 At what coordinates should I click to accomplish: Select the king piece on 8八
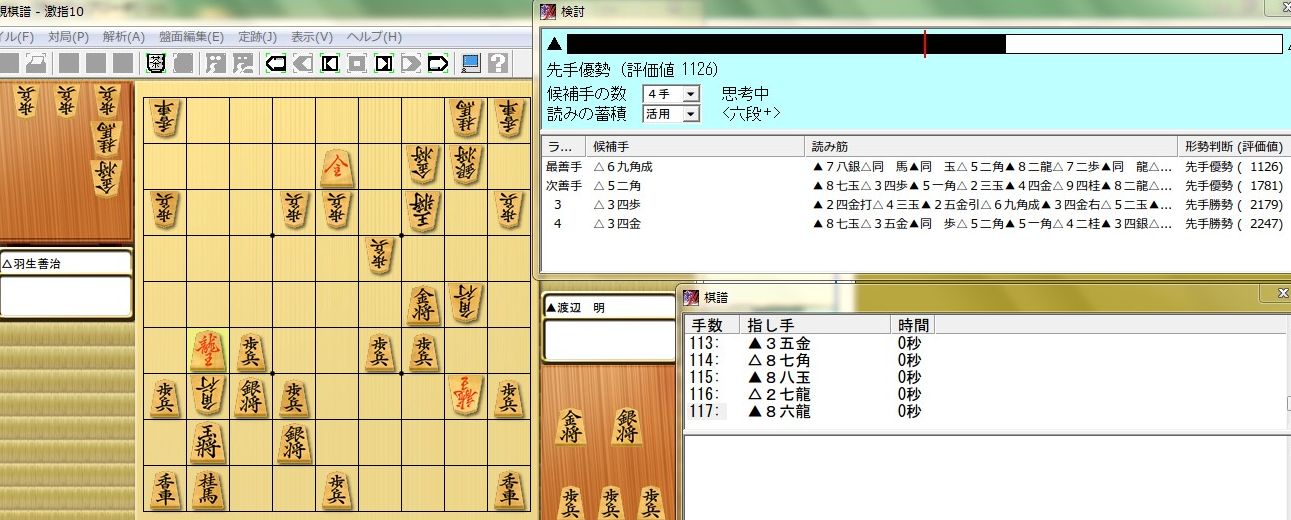click(207, 443)
